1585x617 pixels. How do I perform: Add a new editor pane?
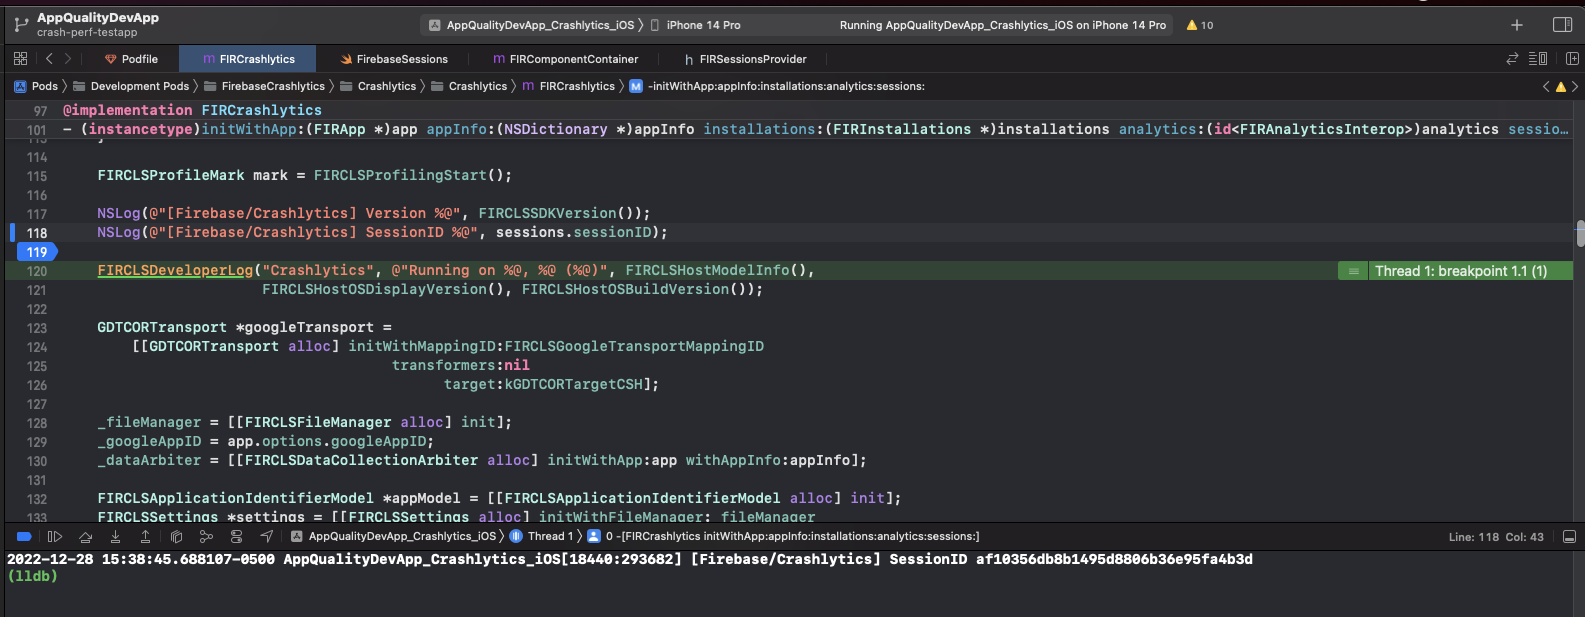pyautogui.click(x=1572, y=59)
